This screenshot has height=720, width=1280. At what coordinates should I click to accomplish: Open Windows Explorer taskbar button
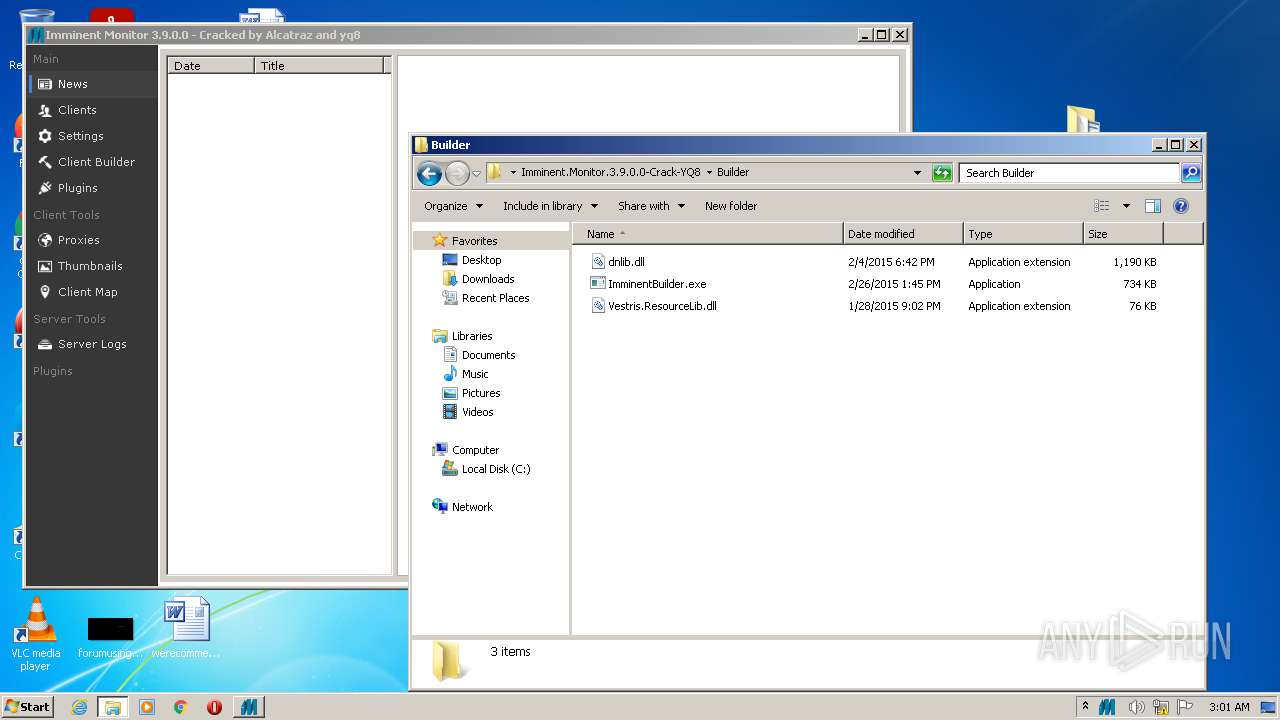pyautogui.click(x=113, y=707)
